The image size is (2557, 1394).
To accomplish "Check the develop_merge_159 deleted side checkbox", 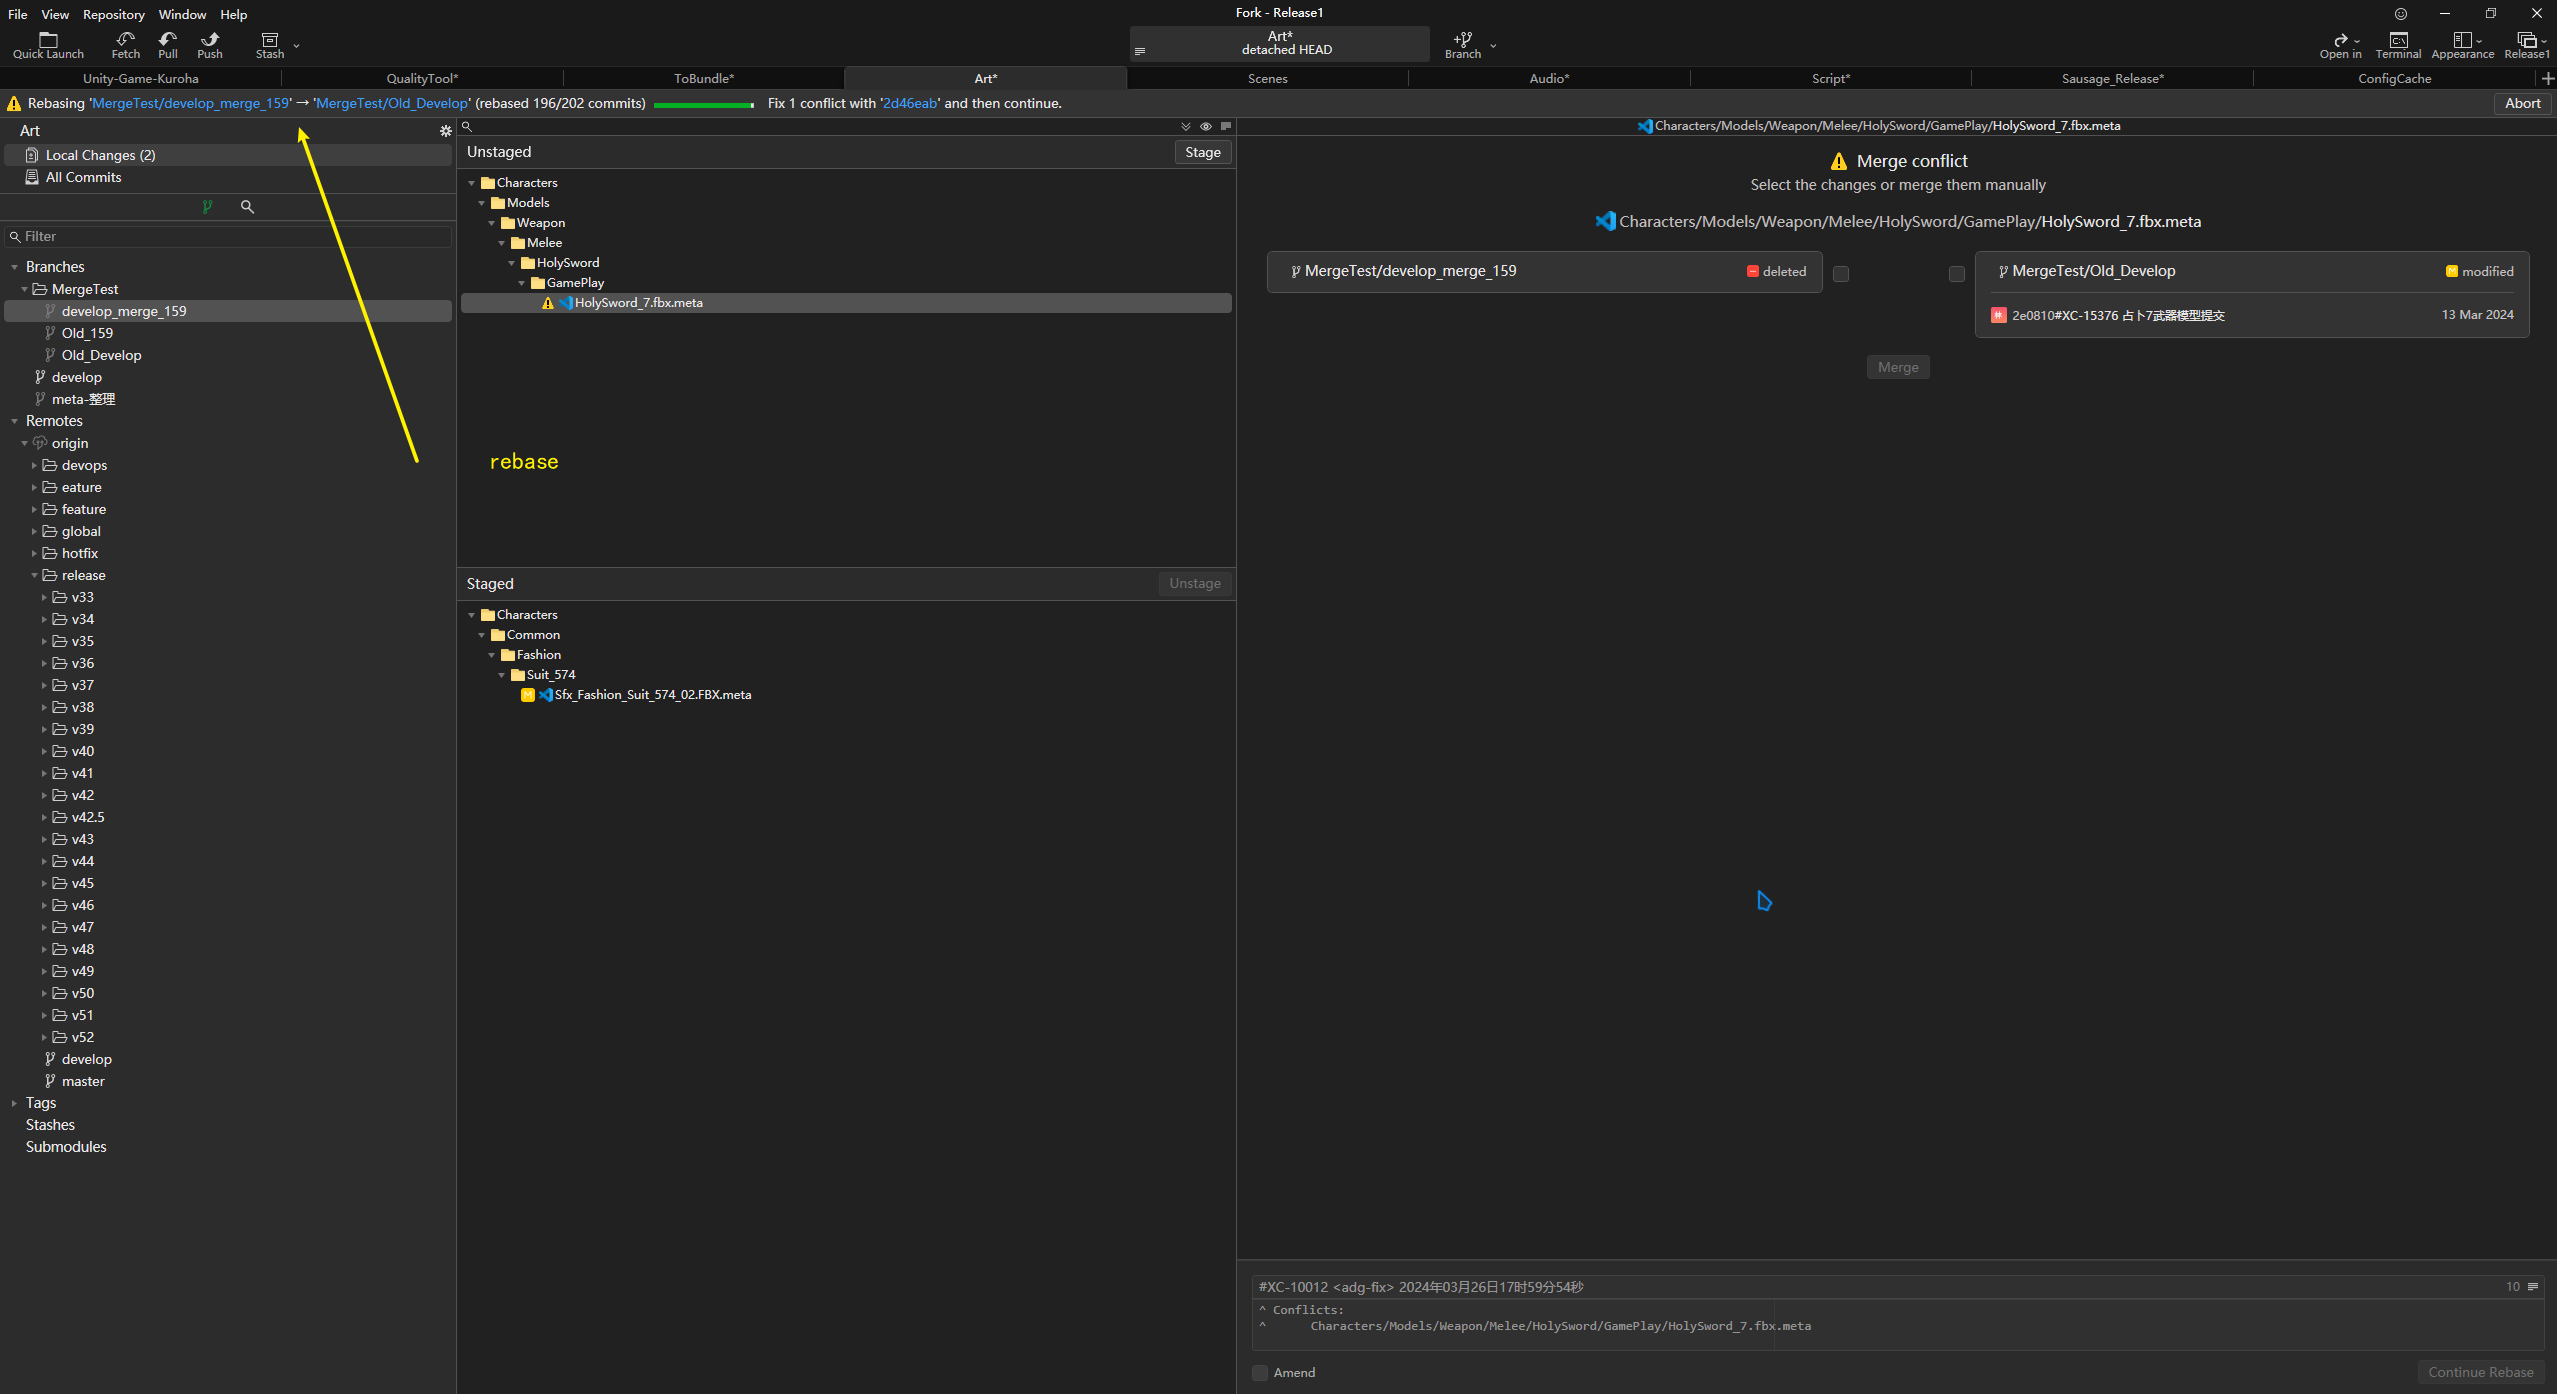I will click(1841, 274).
